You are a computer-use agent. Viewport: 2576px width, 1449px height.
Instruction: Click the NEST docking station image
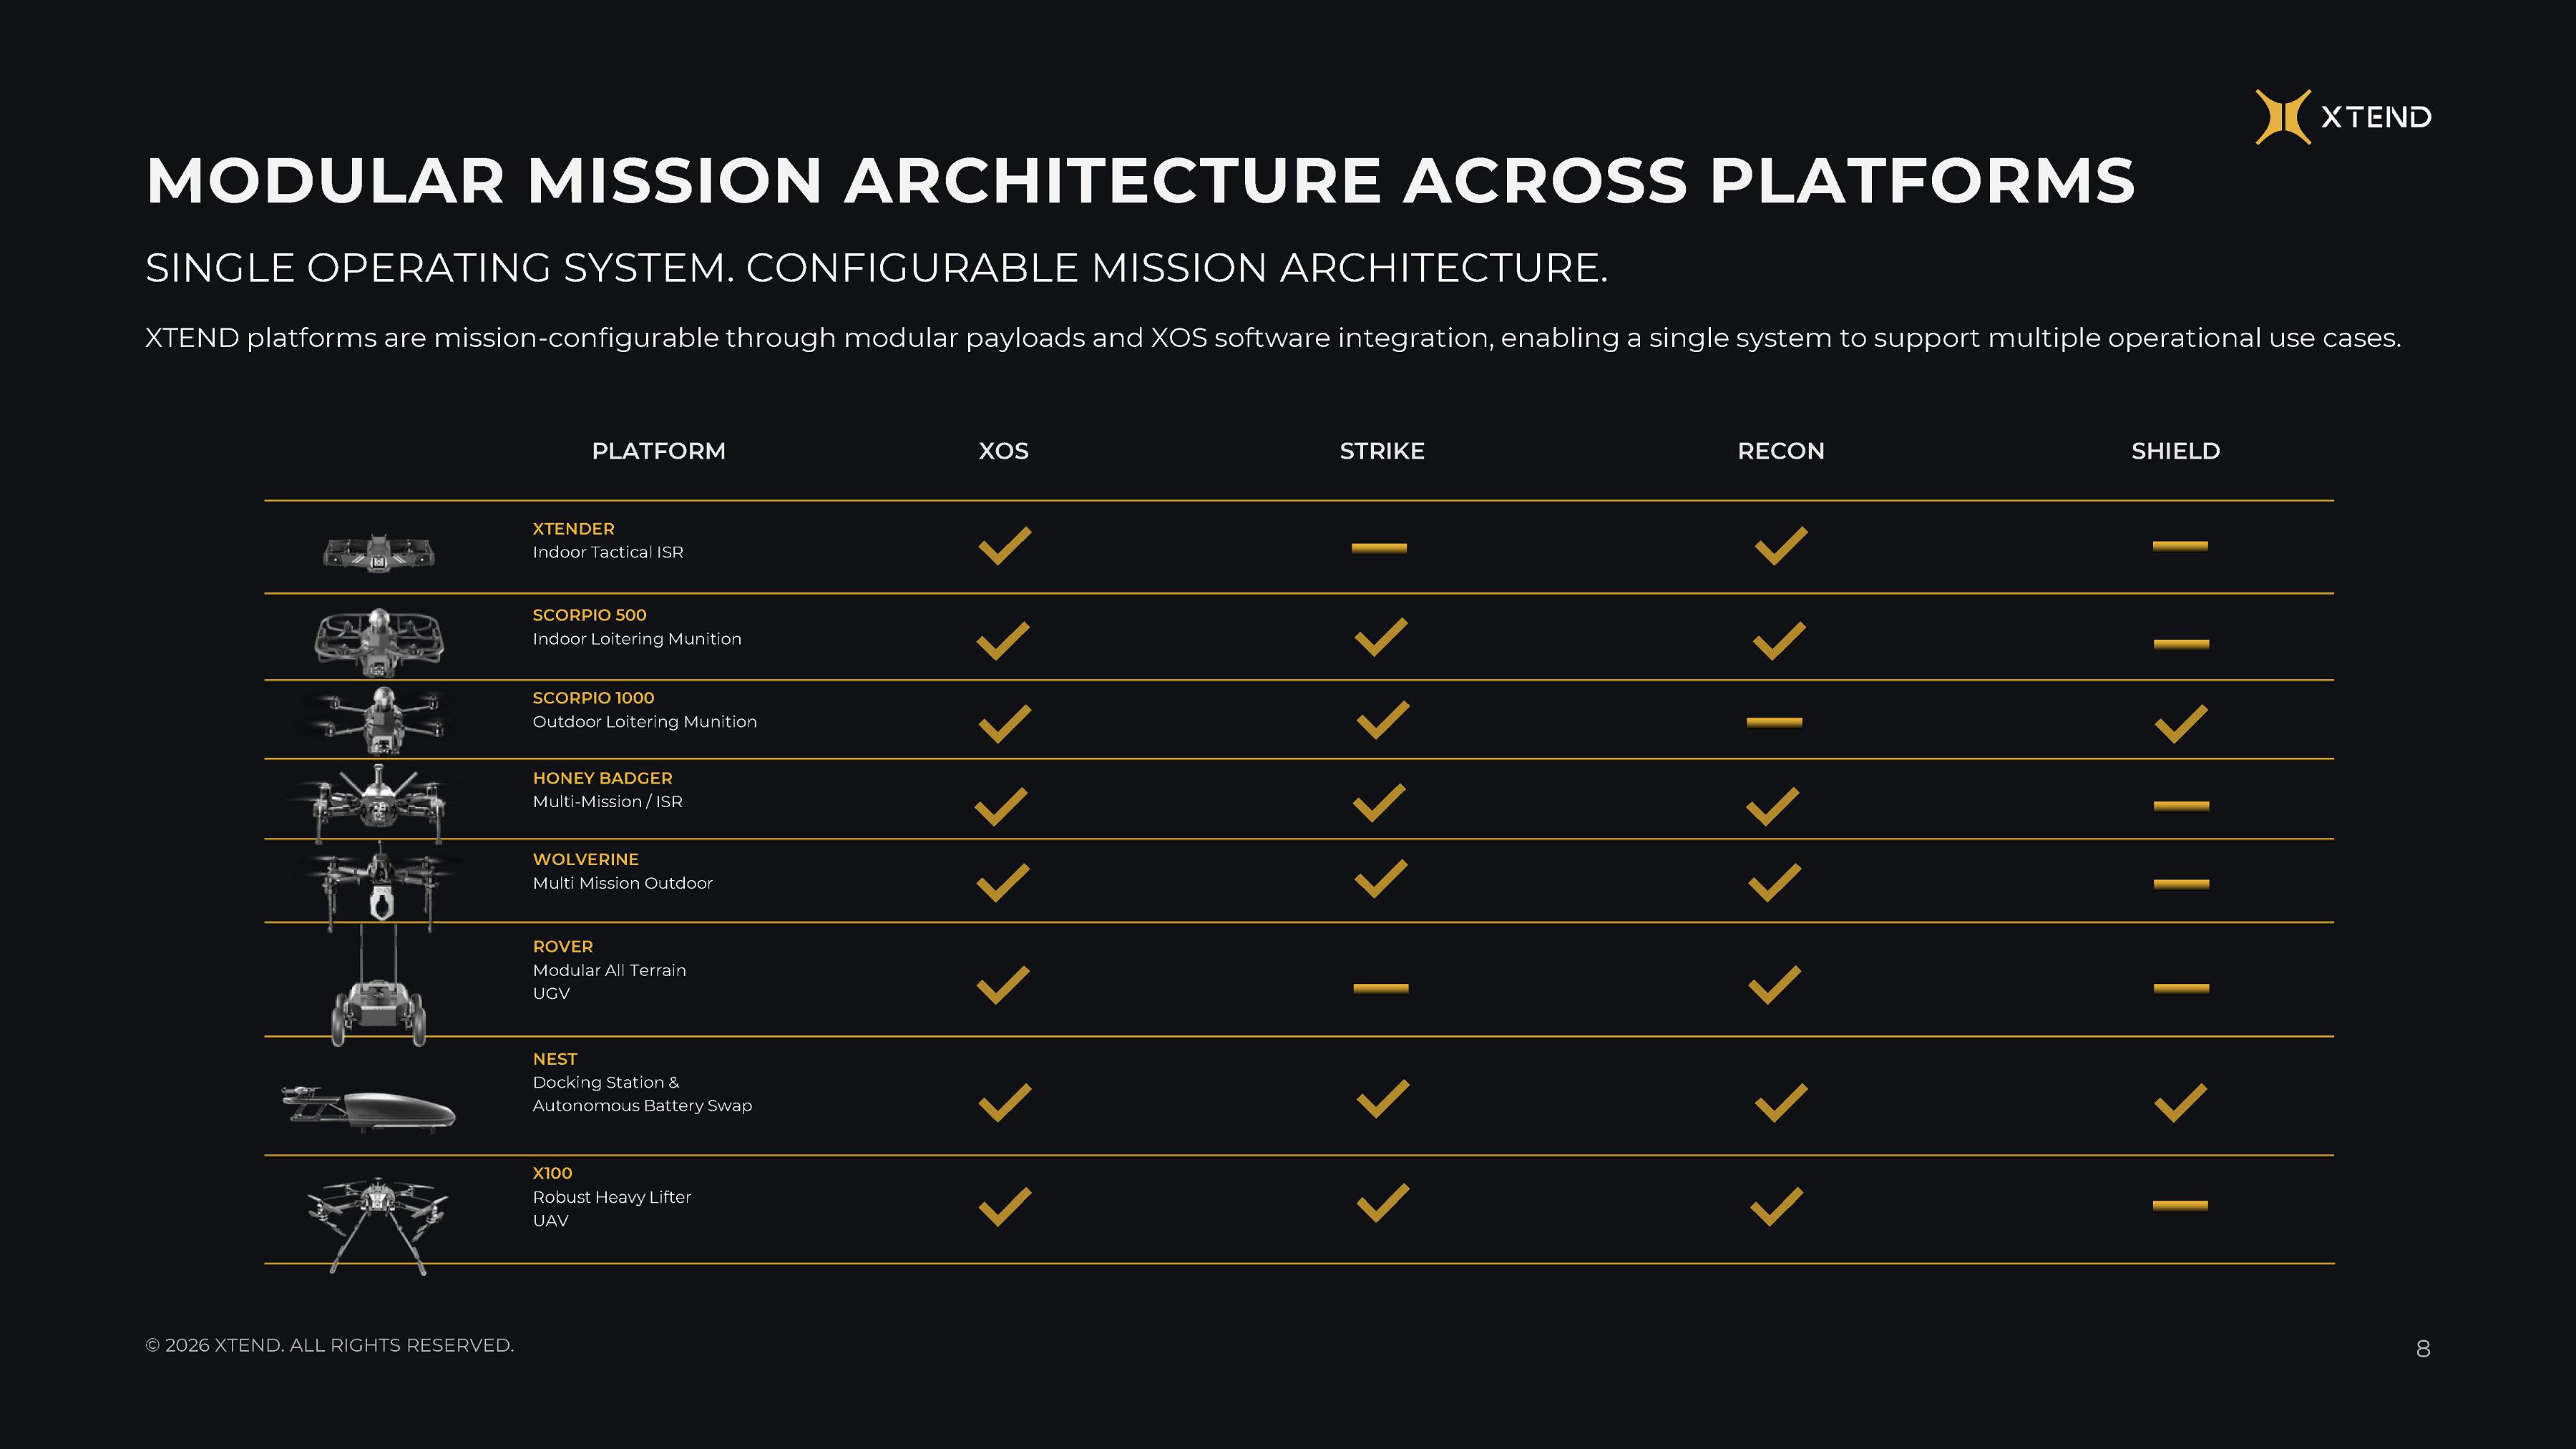pos(369,1109)
